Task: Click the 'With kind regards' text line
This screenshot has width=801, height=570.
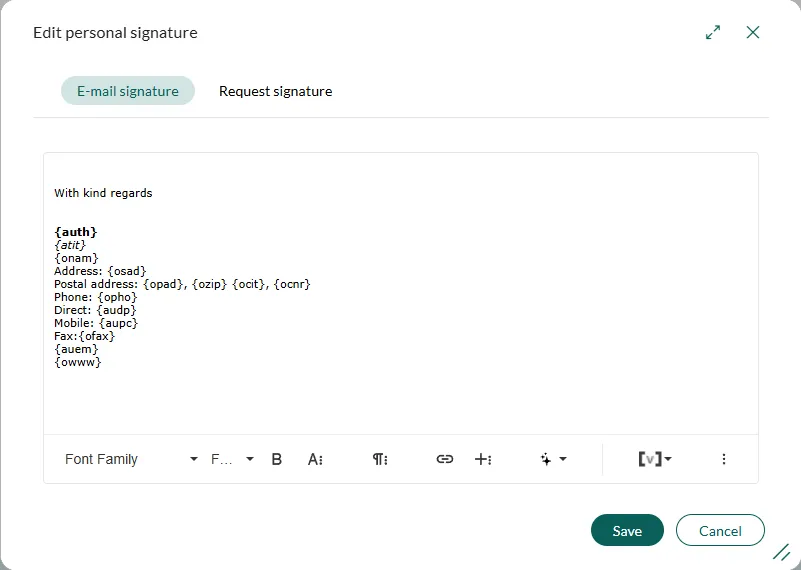Action: click(103, 193)
